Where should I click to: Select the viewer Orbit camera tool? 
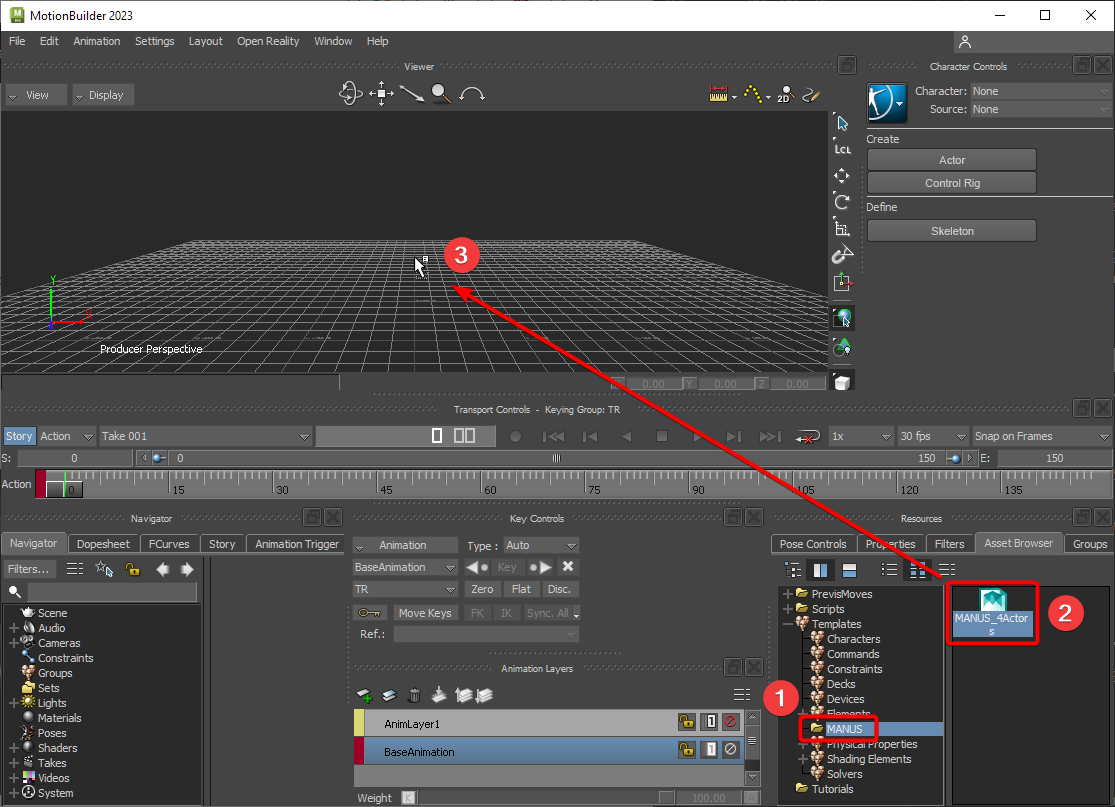[x=350, y=94]
